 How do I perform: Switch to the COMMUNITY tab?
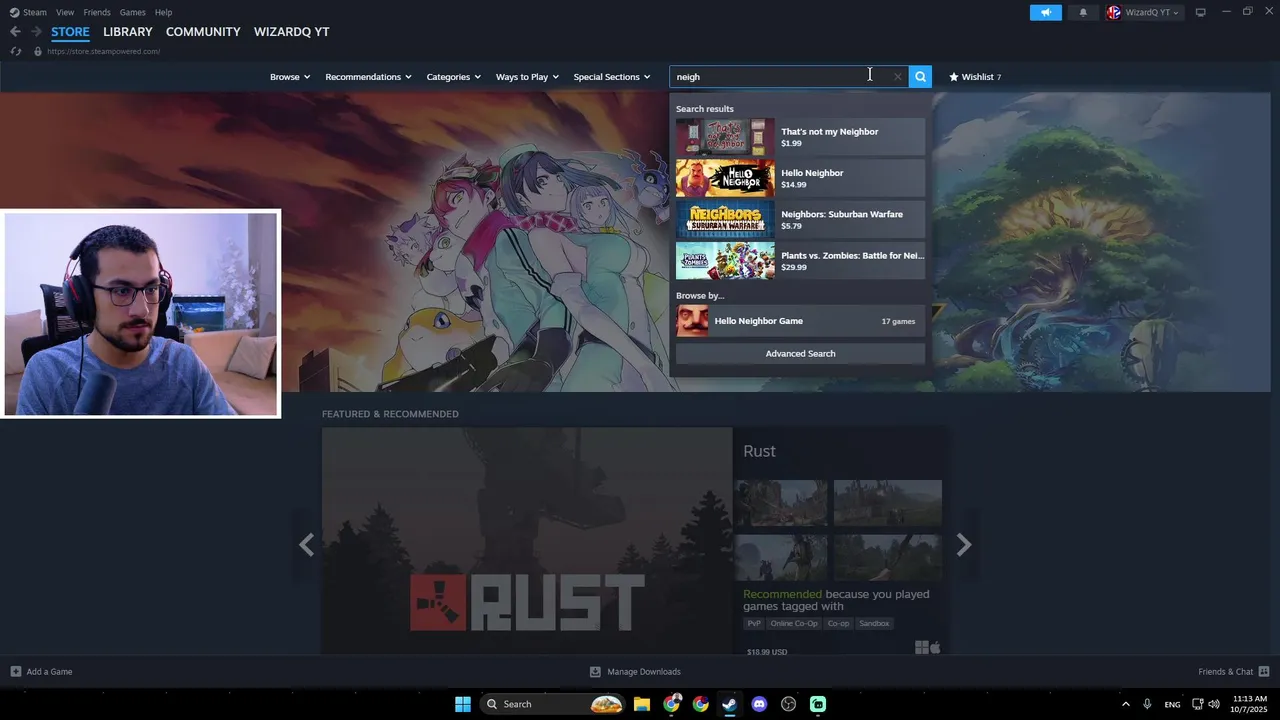(203, 32)
